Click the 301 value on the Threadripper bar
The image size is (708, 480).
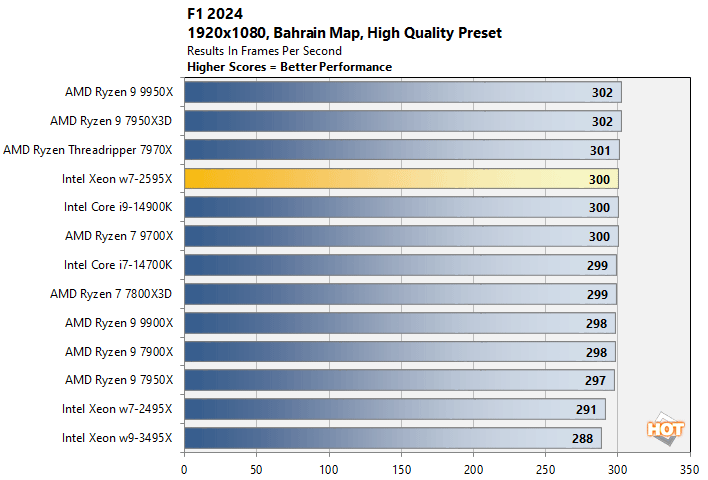click(x=601, y=150)
